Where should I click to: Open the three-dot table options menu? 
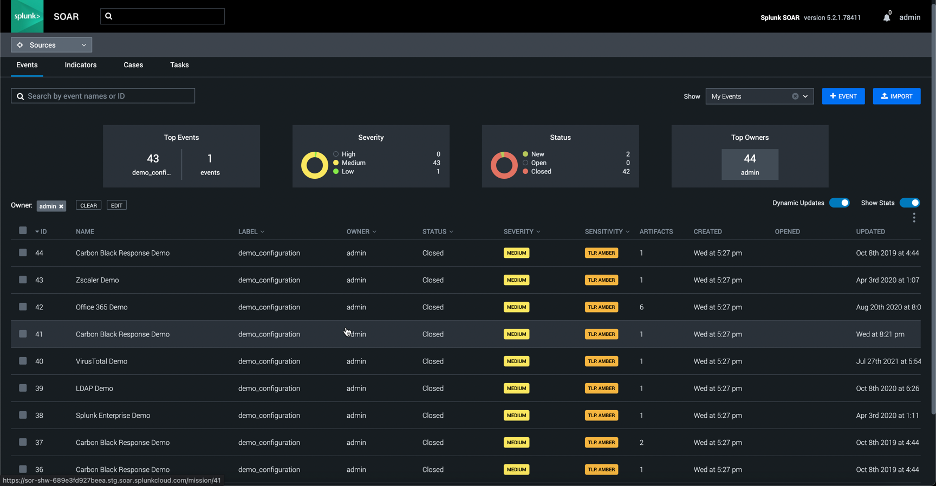(x=914, y=217)
